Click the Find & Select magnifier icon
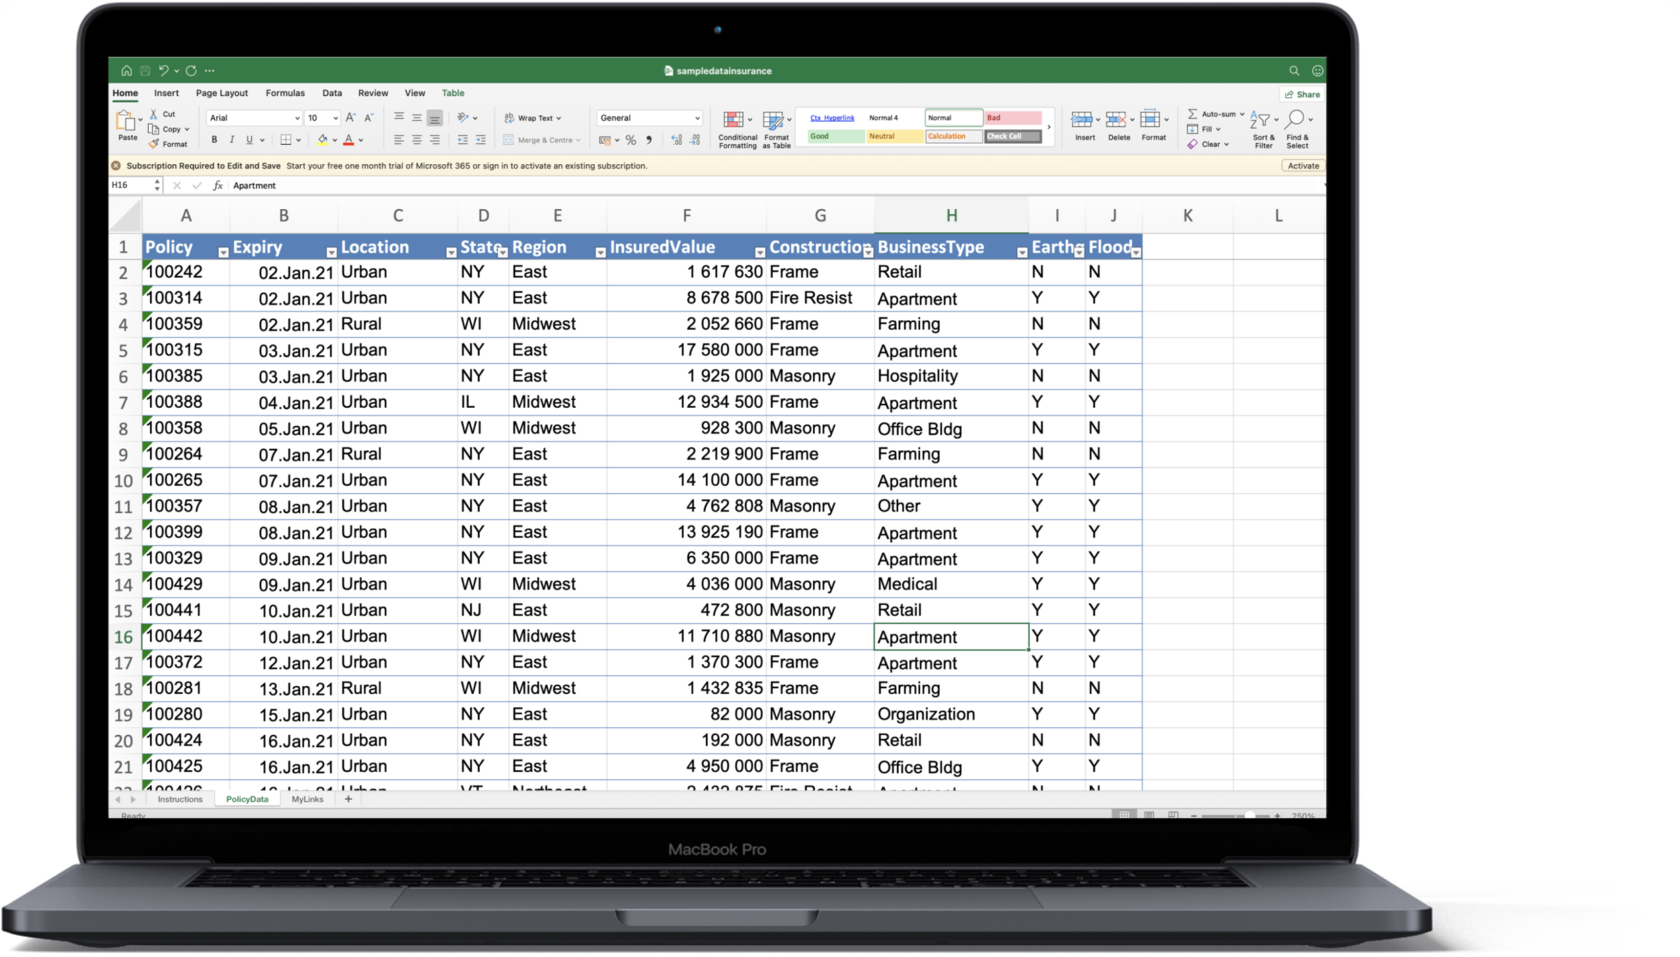The width and height of the screenshot is (1680, 957). click(x=1295, y=119)
